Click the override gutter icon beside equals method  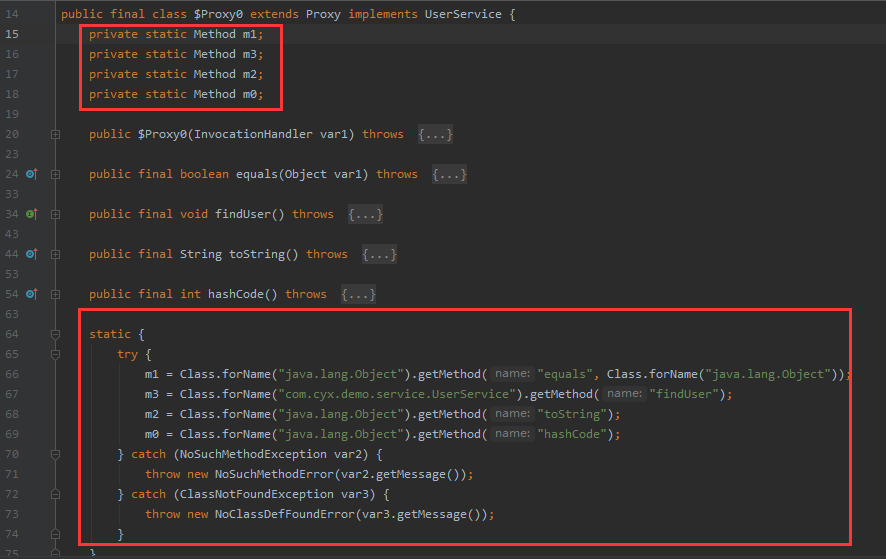pyautogui.click(x=31, y=174)
